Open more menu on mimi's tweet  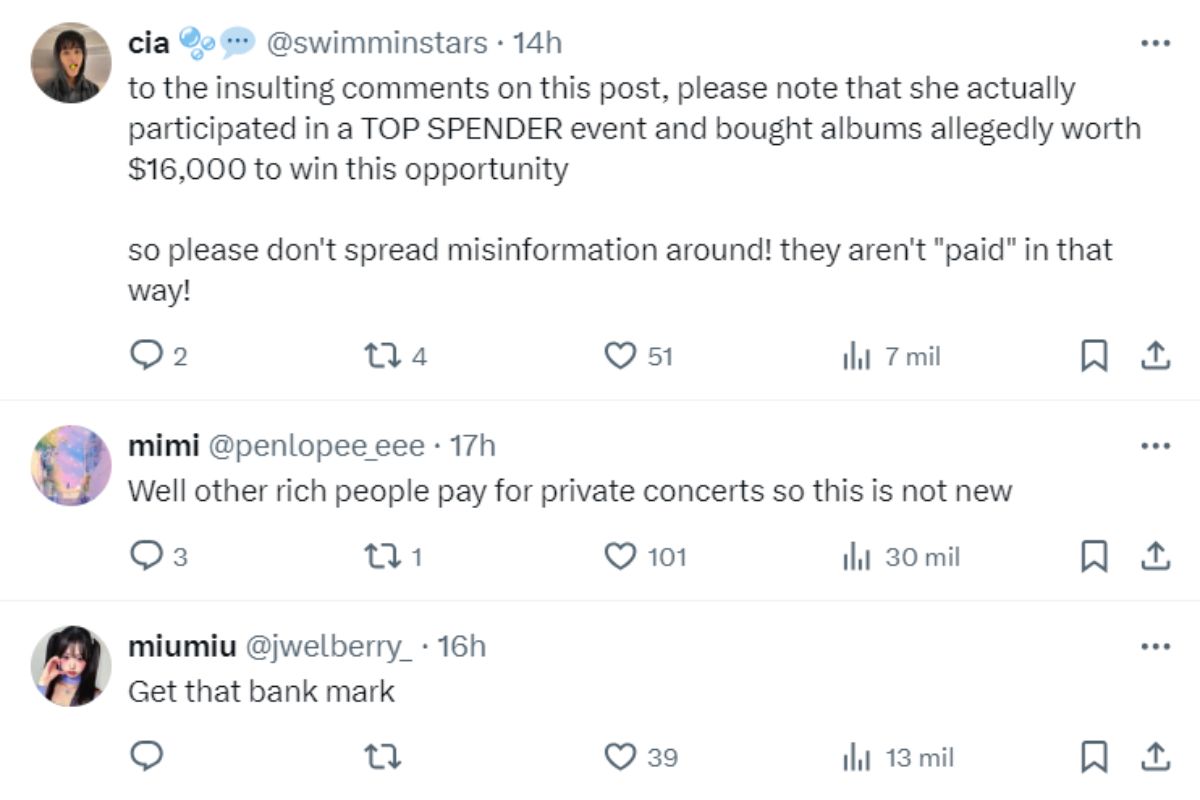[1155, 446]
